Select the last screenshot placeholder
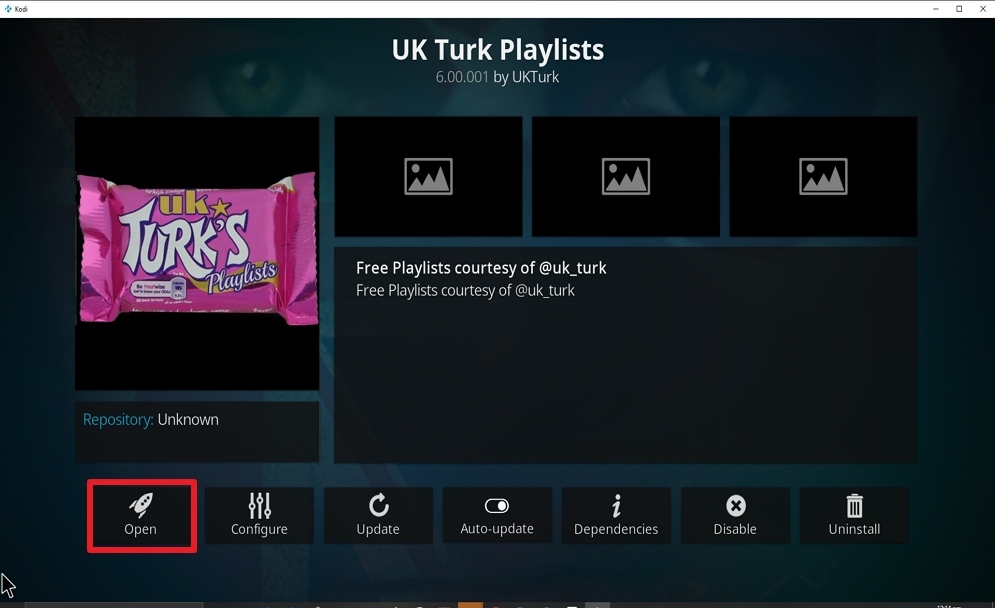995x608 pixels. pos(823,176)
